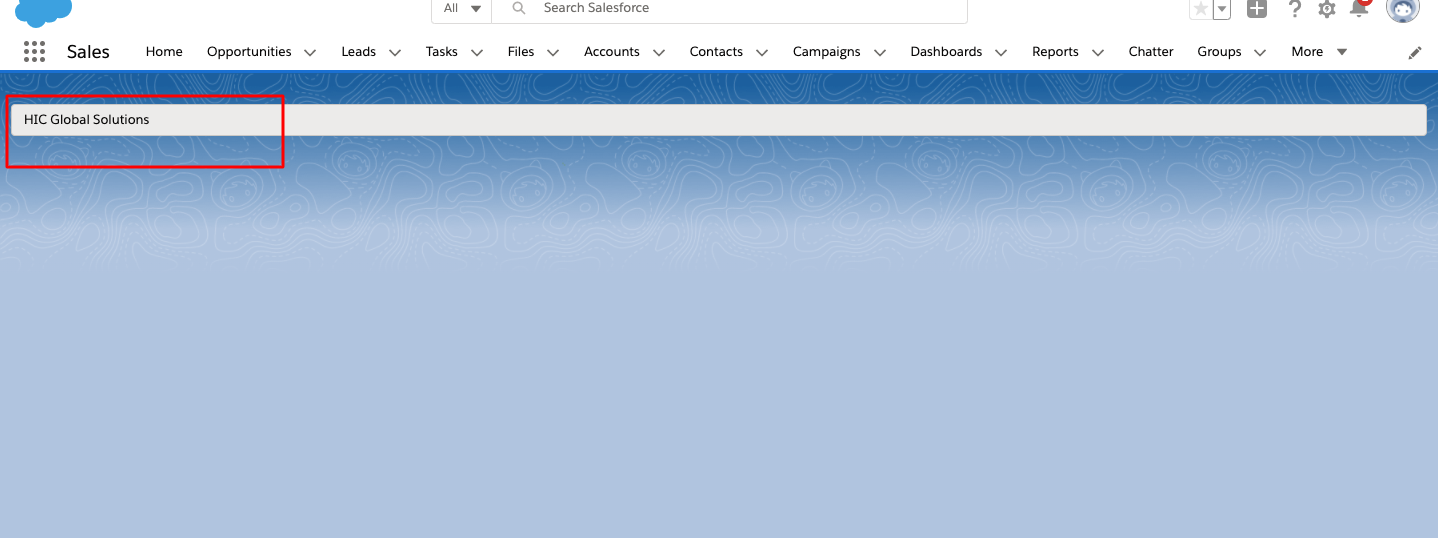Focus the Search Salesforce input field
Viewport: 1438px width, 538px height.
730,9
